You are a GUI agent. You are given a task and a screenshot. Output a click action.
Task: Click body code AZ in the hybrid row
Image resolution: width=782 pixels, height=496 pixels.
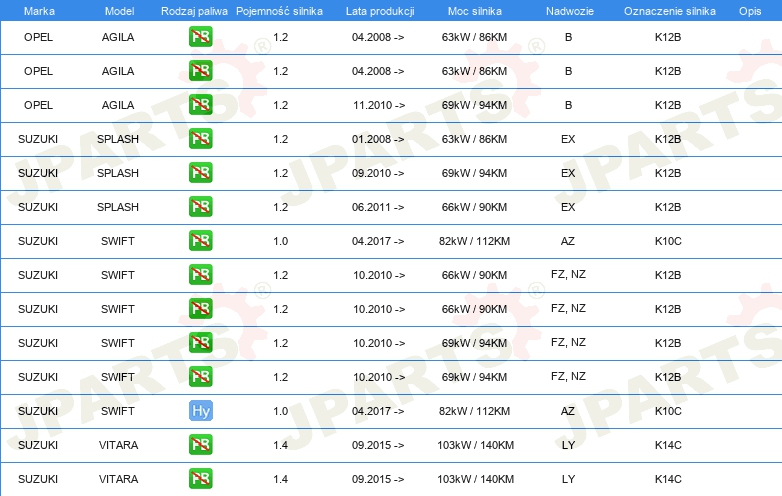click(x=568, y=411)
